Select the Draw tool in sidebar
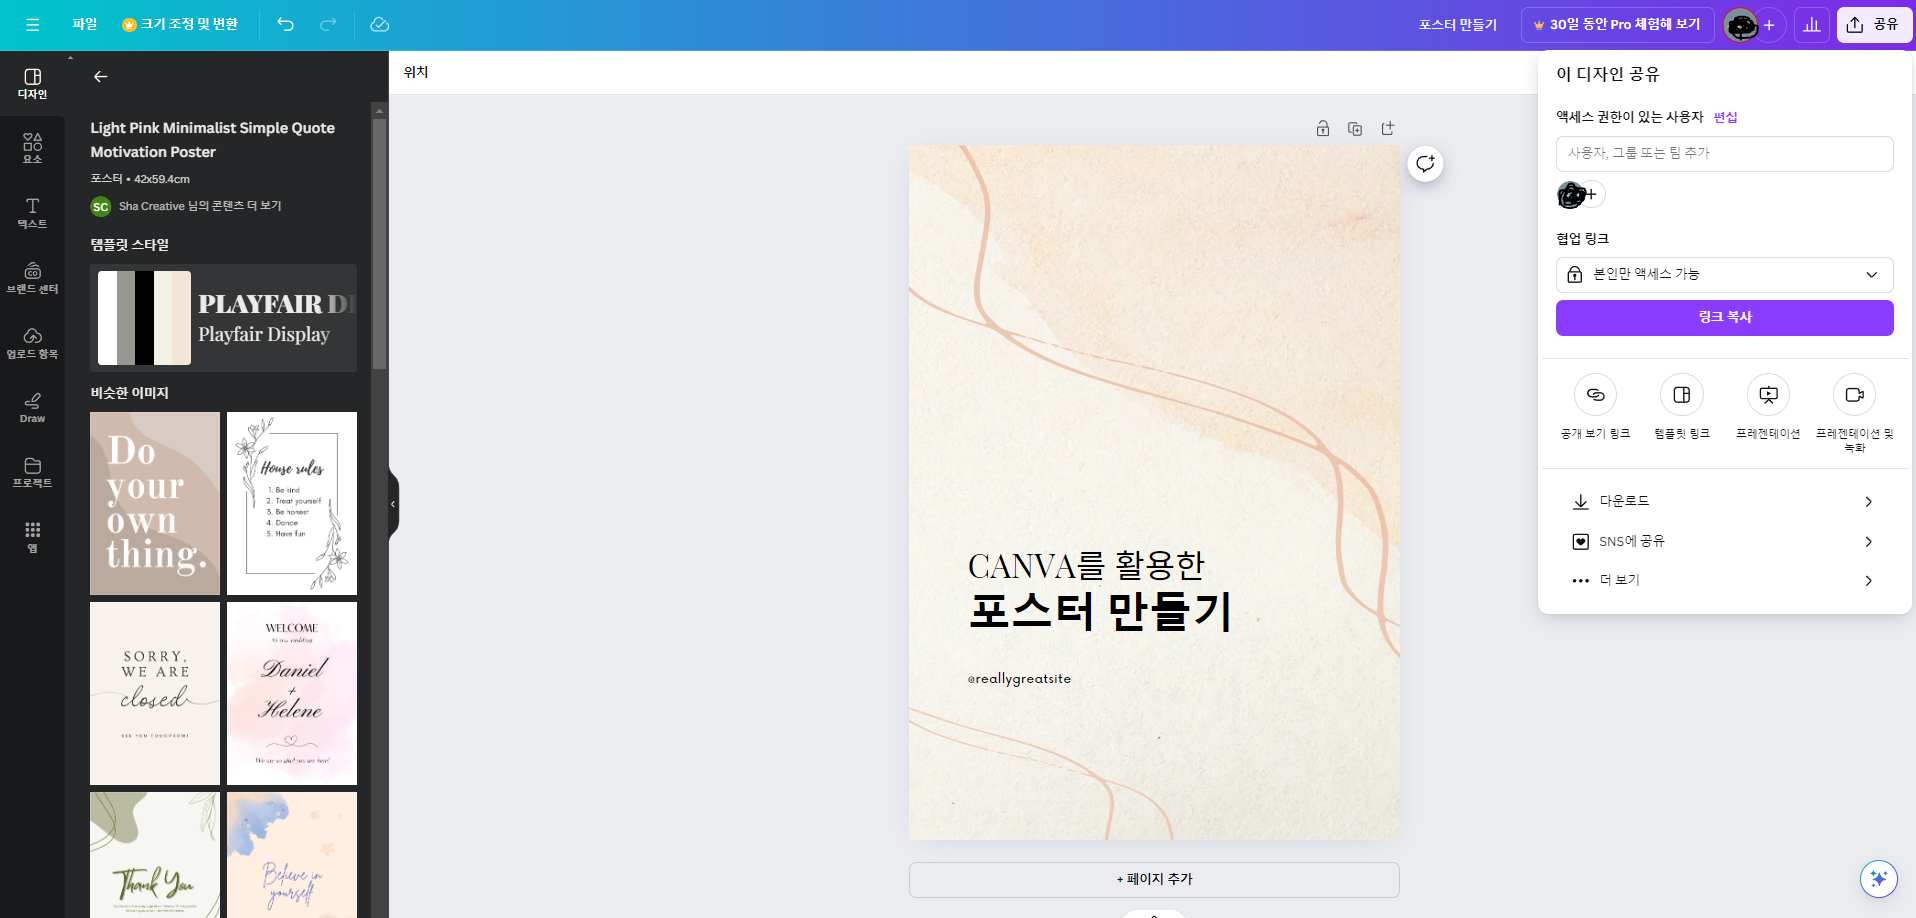The width and height of the screenshot is (1916, 918). pos(32,407)
